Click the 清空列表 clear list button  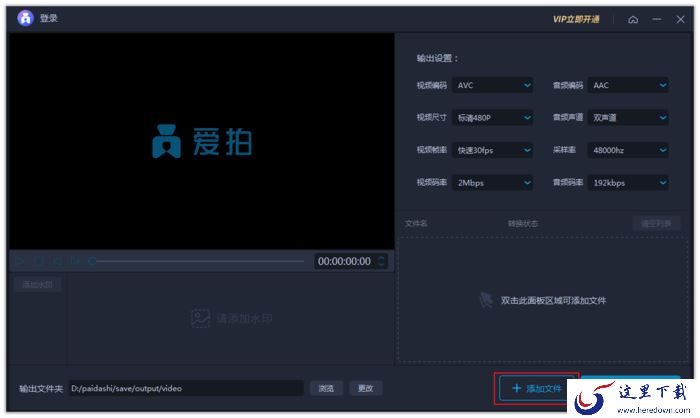tap(656, 223)
